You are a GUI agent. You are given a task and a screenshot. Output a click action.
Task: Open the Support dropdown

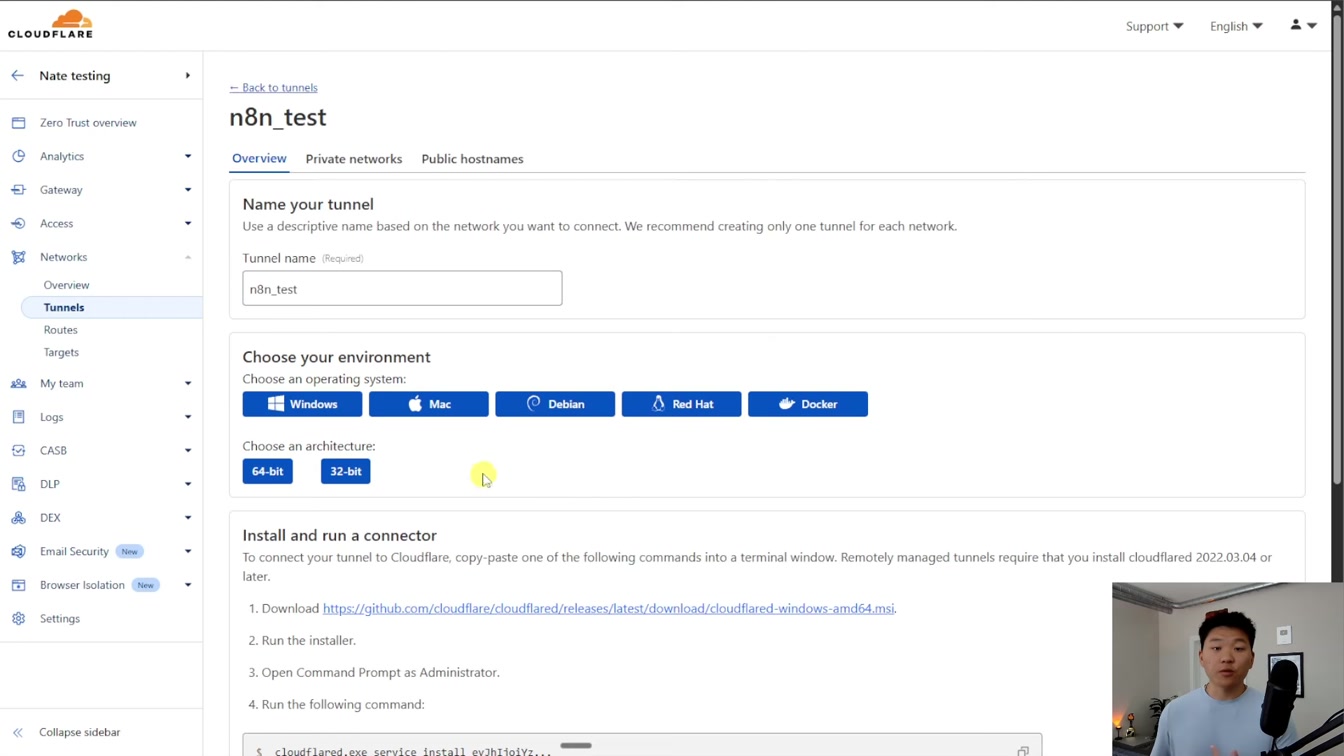(x=1154, y=26)
